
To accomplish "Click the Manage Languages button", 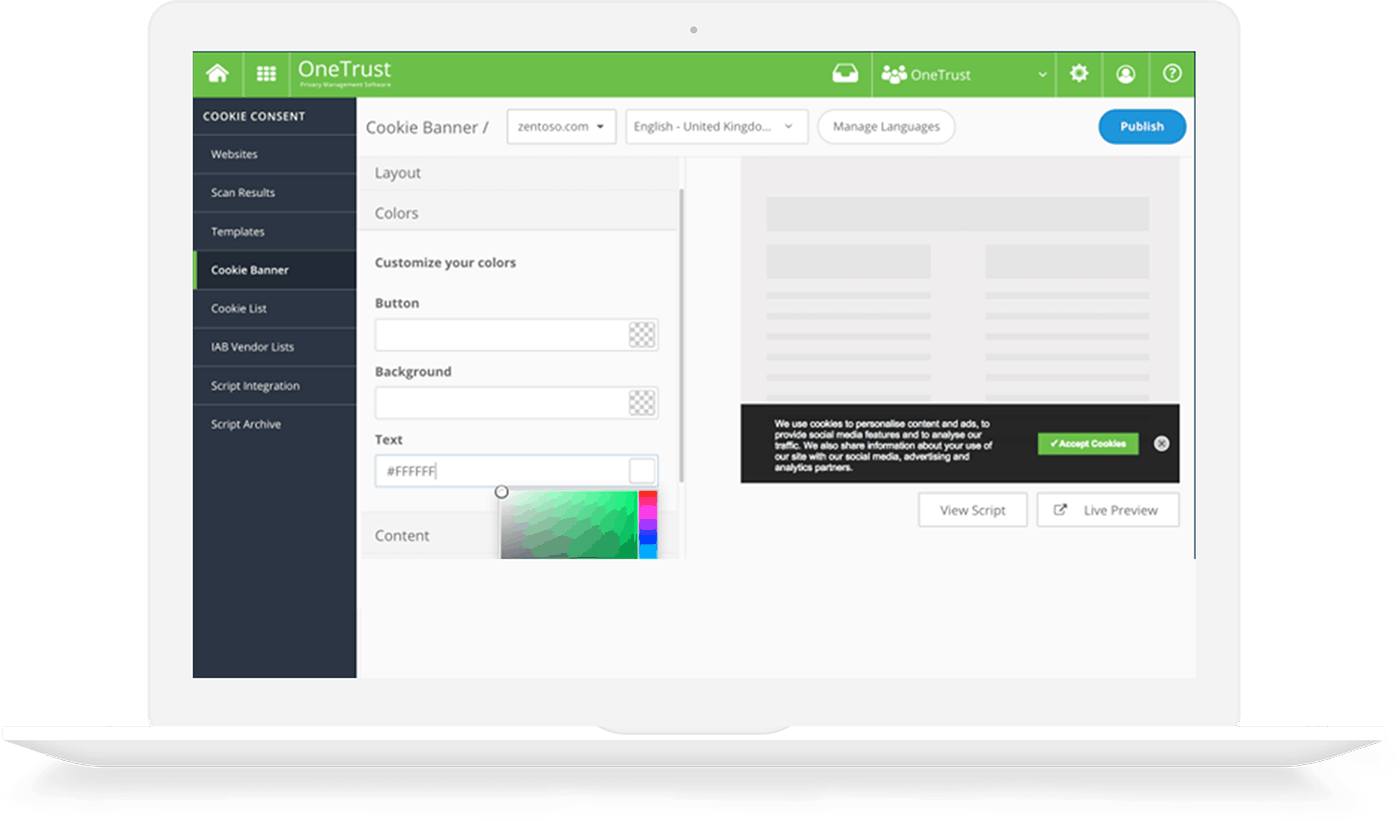I will coord(886,127).
